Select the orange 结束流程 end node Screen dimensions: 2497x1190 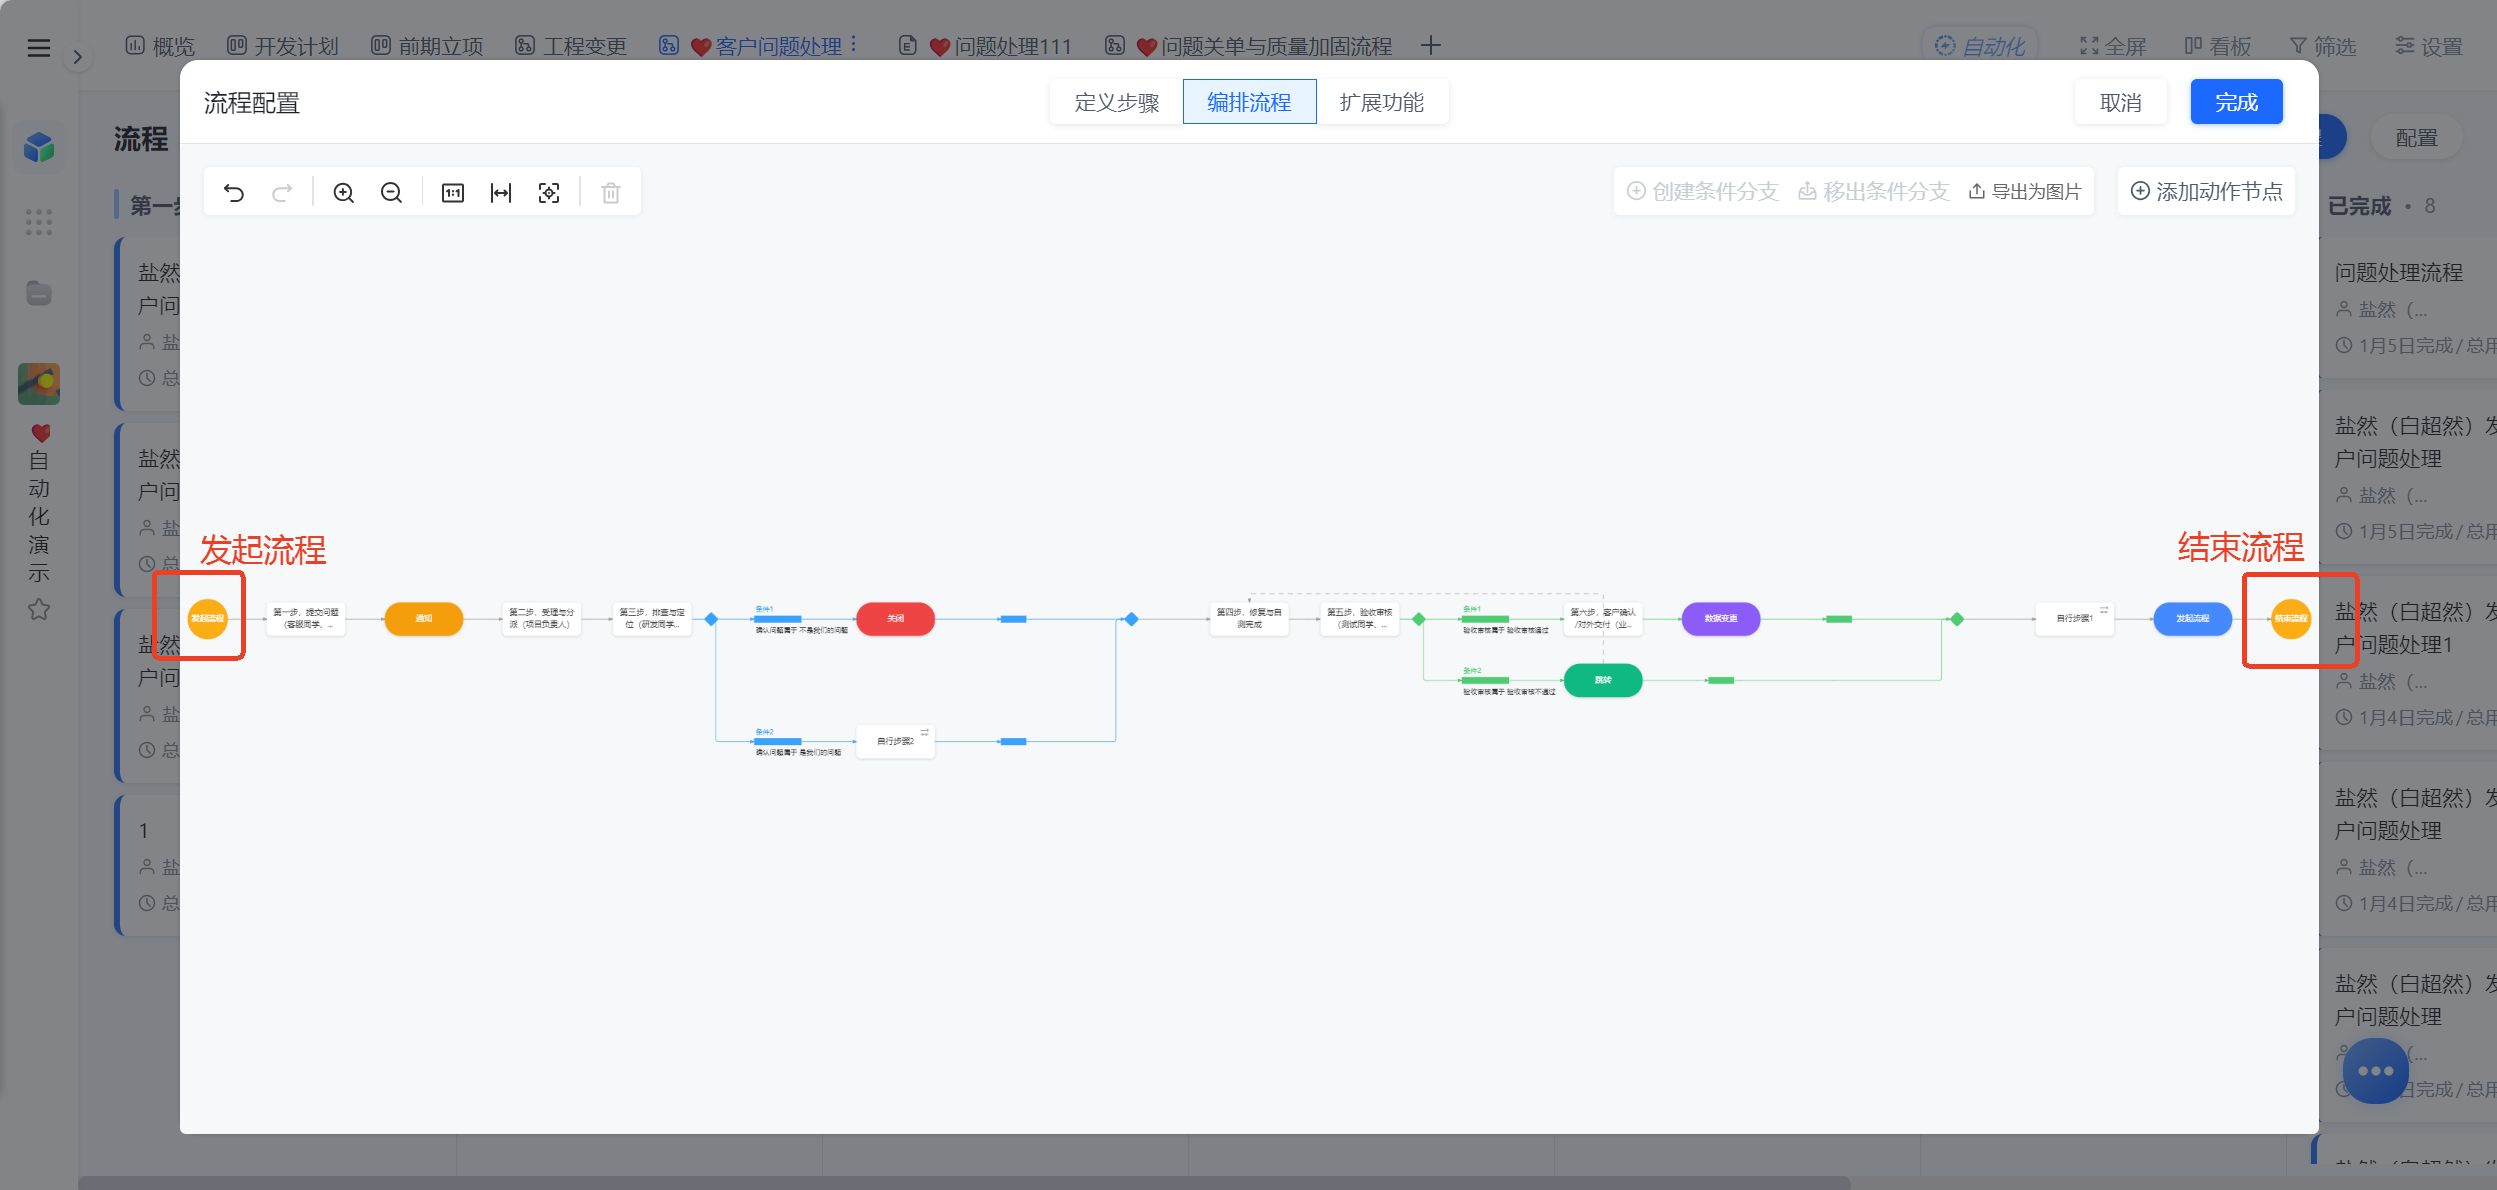pos(2291,618)
